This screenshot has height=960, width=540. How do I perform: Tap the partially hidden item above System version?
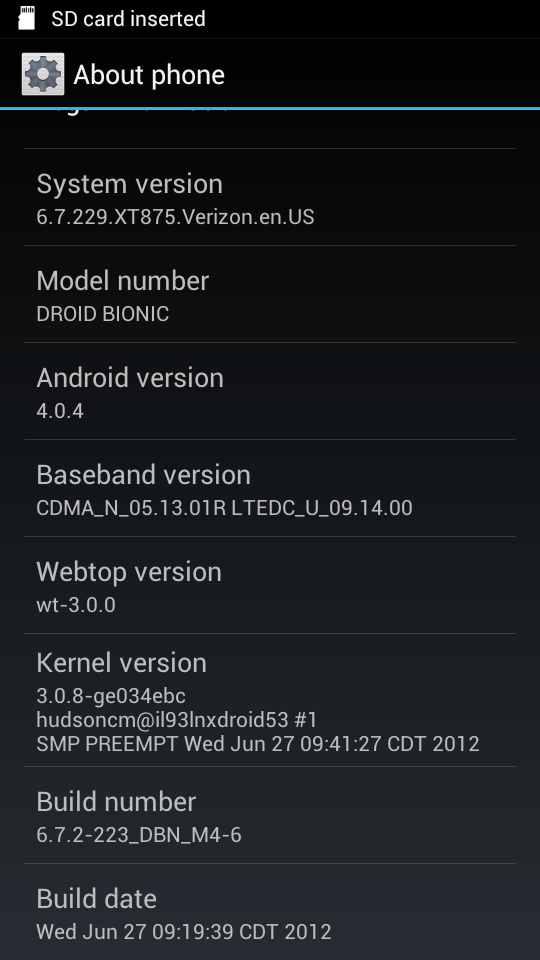coord(270,129)
